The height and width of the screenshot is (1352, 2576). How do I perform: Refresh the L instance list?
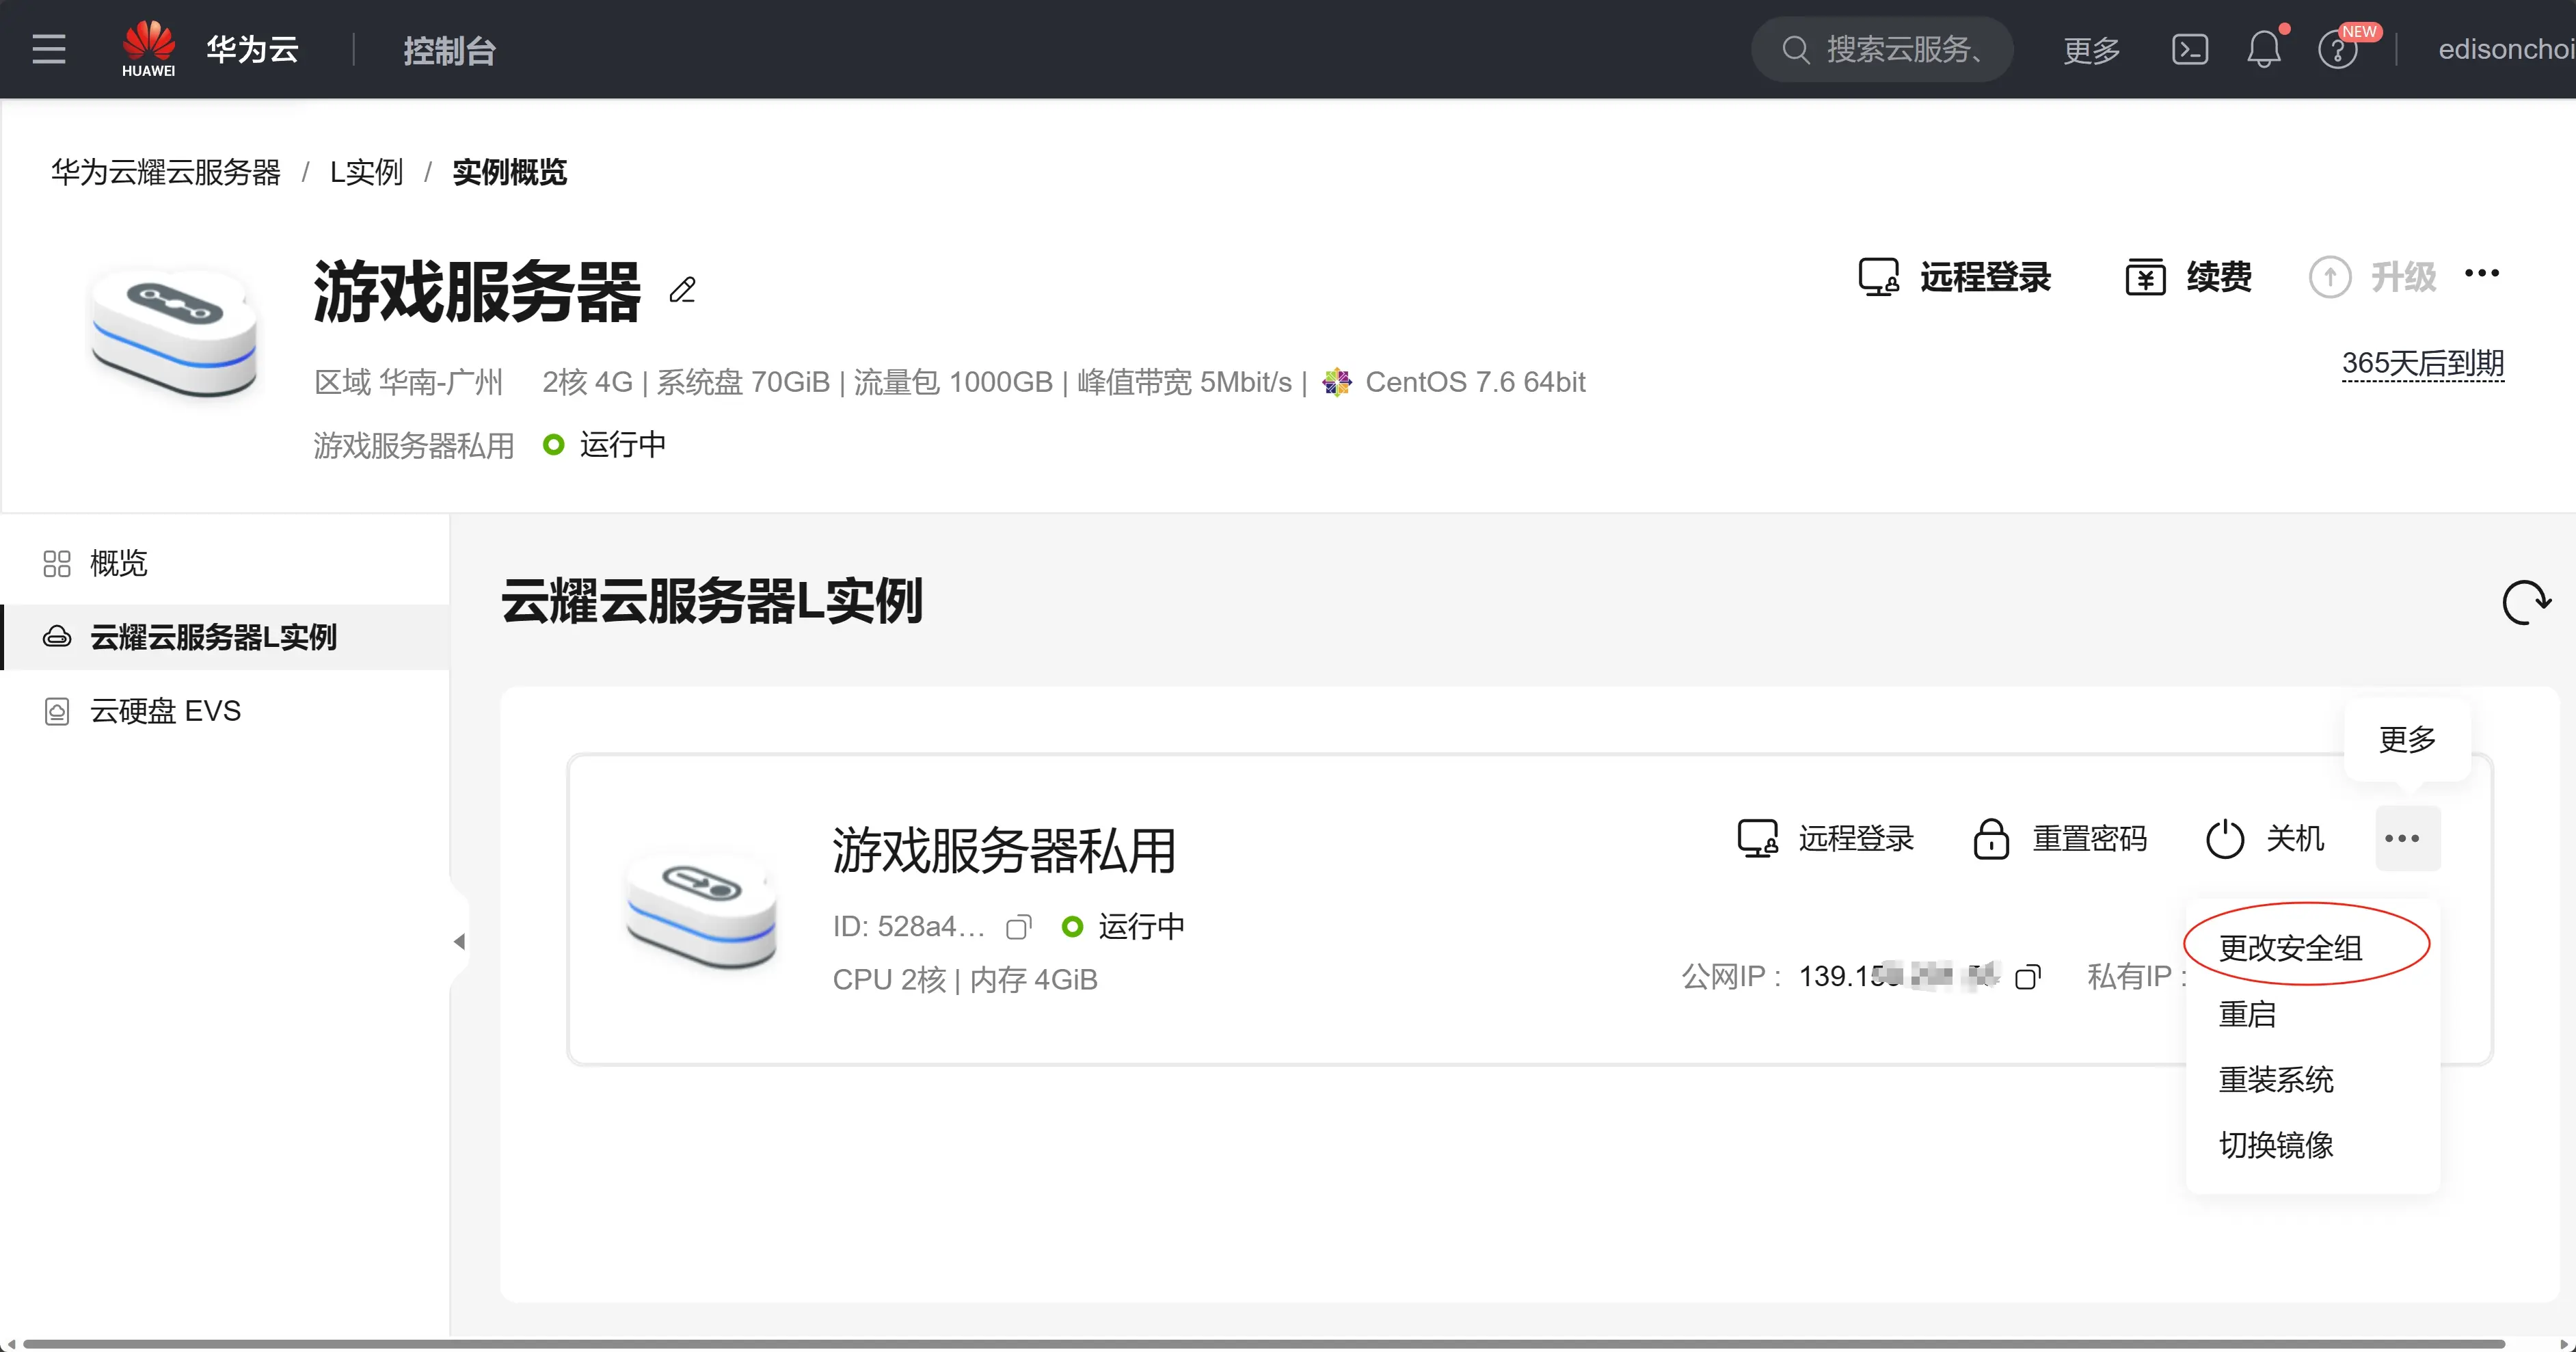pyautogui.click(x=2526, y=602)
